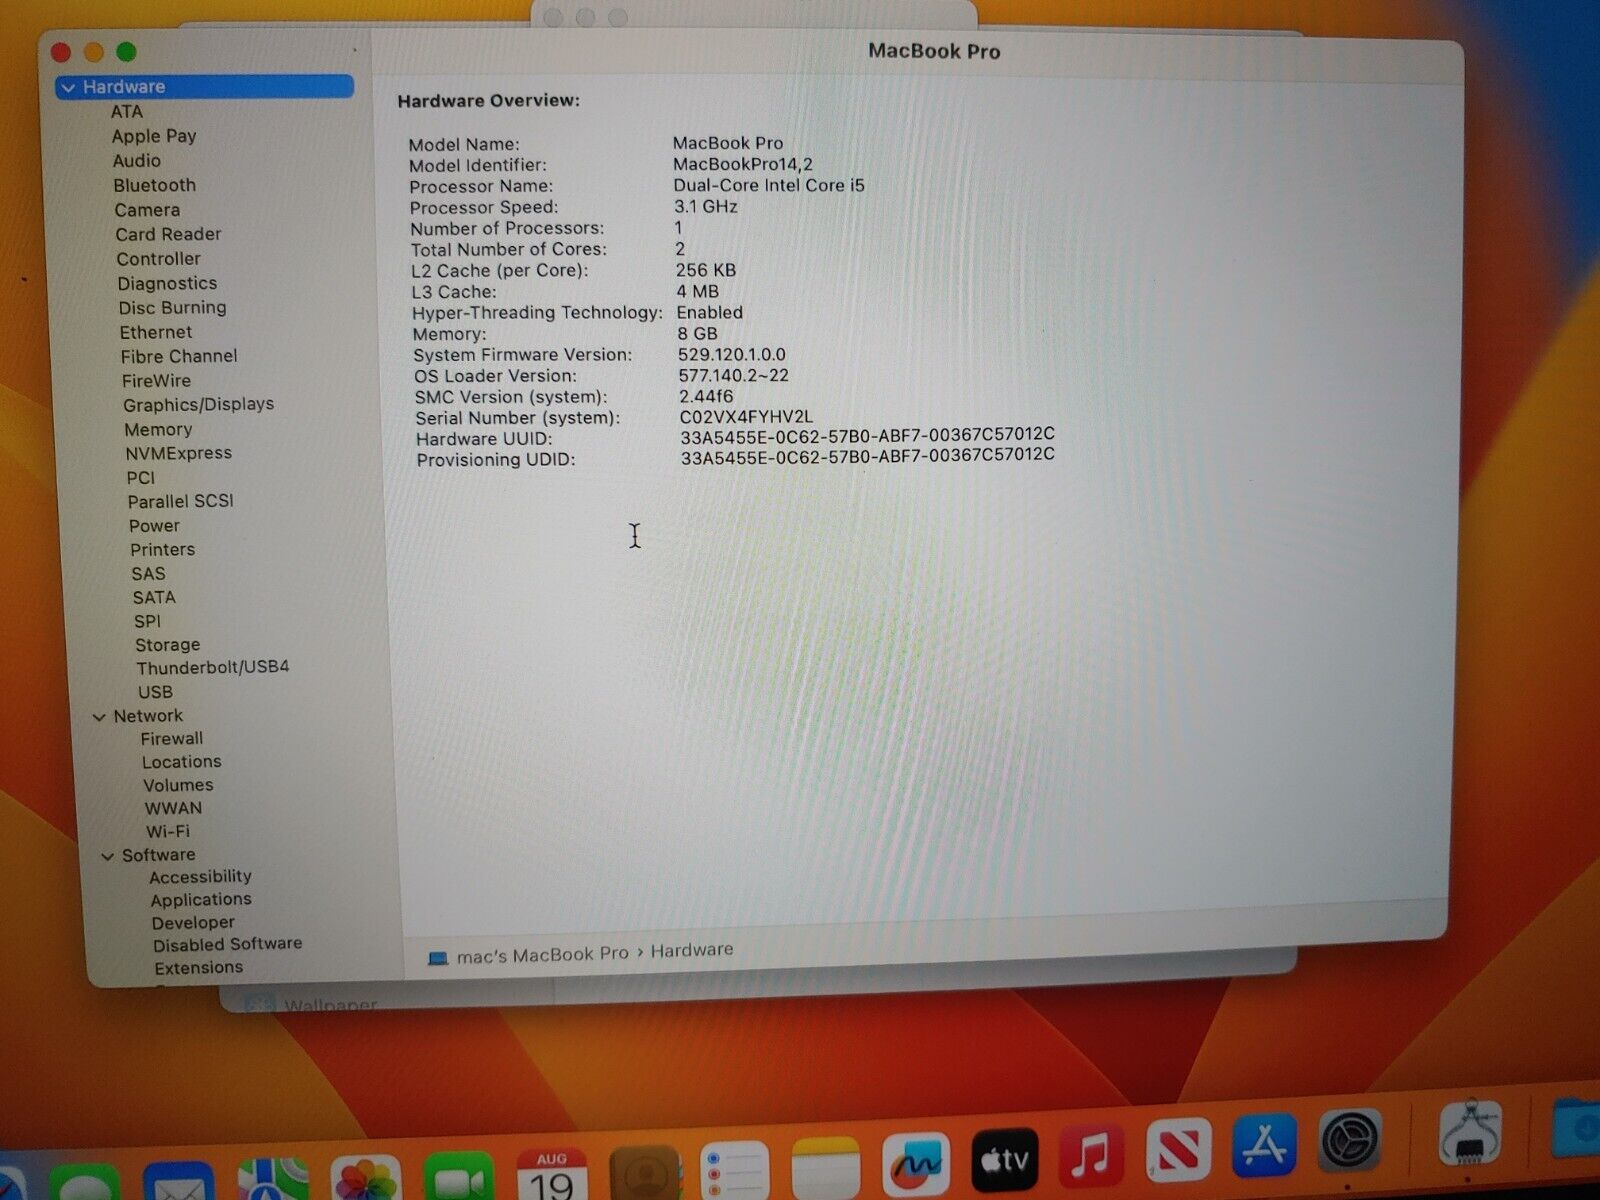Open App Store from the Dock
The height and width of the screenshot is (1200, 1600).
click(x=1265, y=1146)
